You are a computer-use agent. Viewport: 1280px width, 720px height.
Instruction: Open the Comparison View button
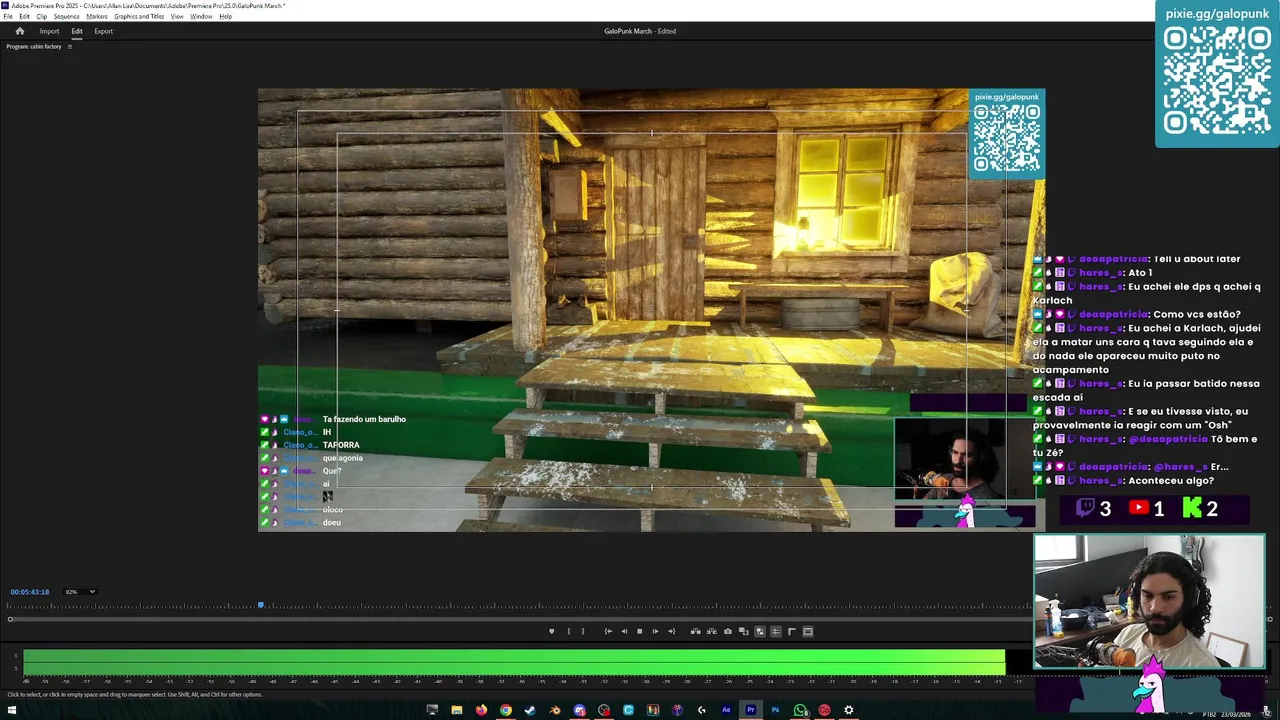coord(743,631)
